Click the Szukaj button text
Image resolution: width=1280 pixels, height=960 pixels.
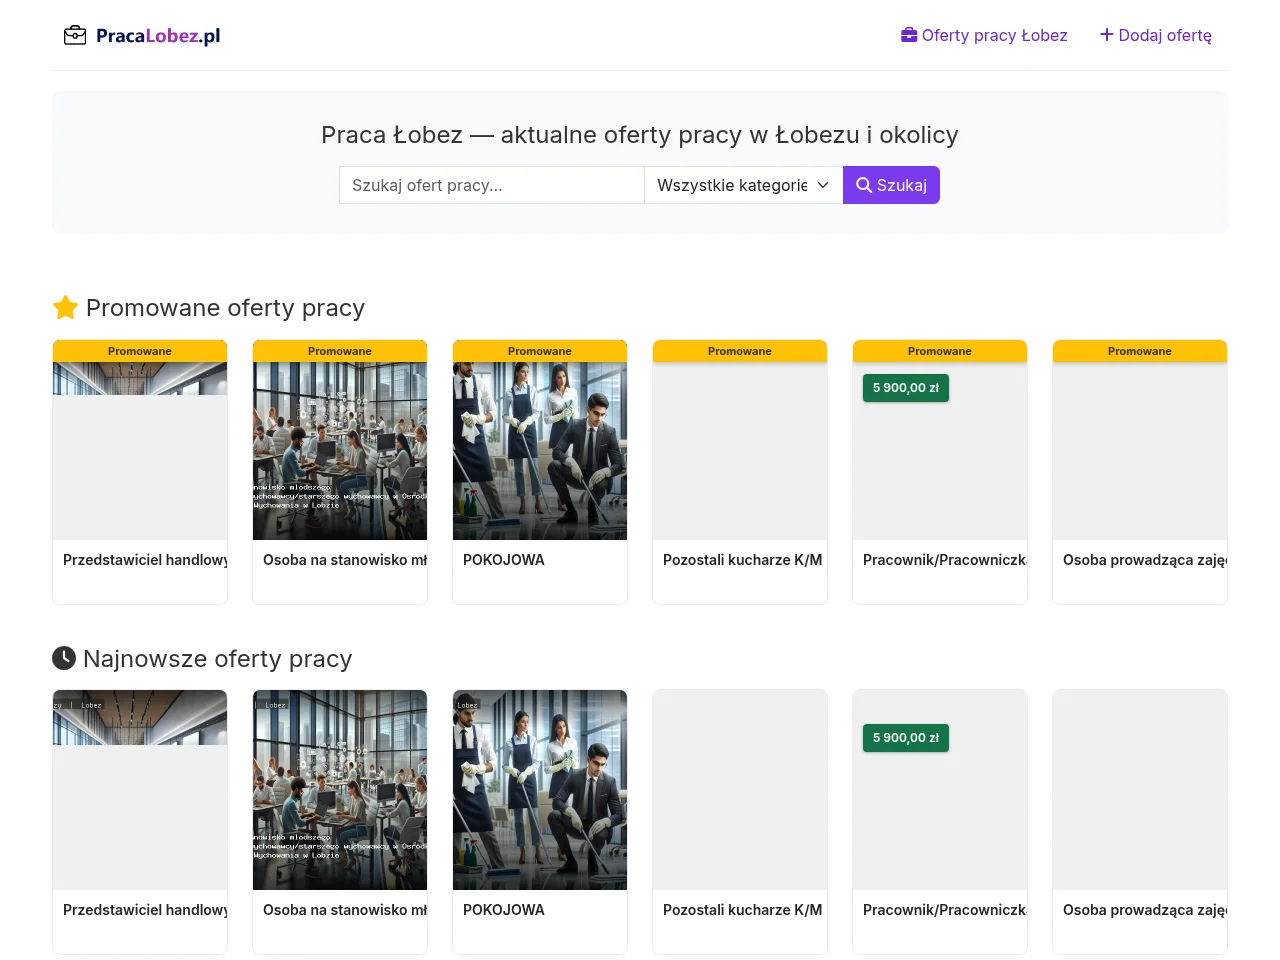click(x=902, y=185)
